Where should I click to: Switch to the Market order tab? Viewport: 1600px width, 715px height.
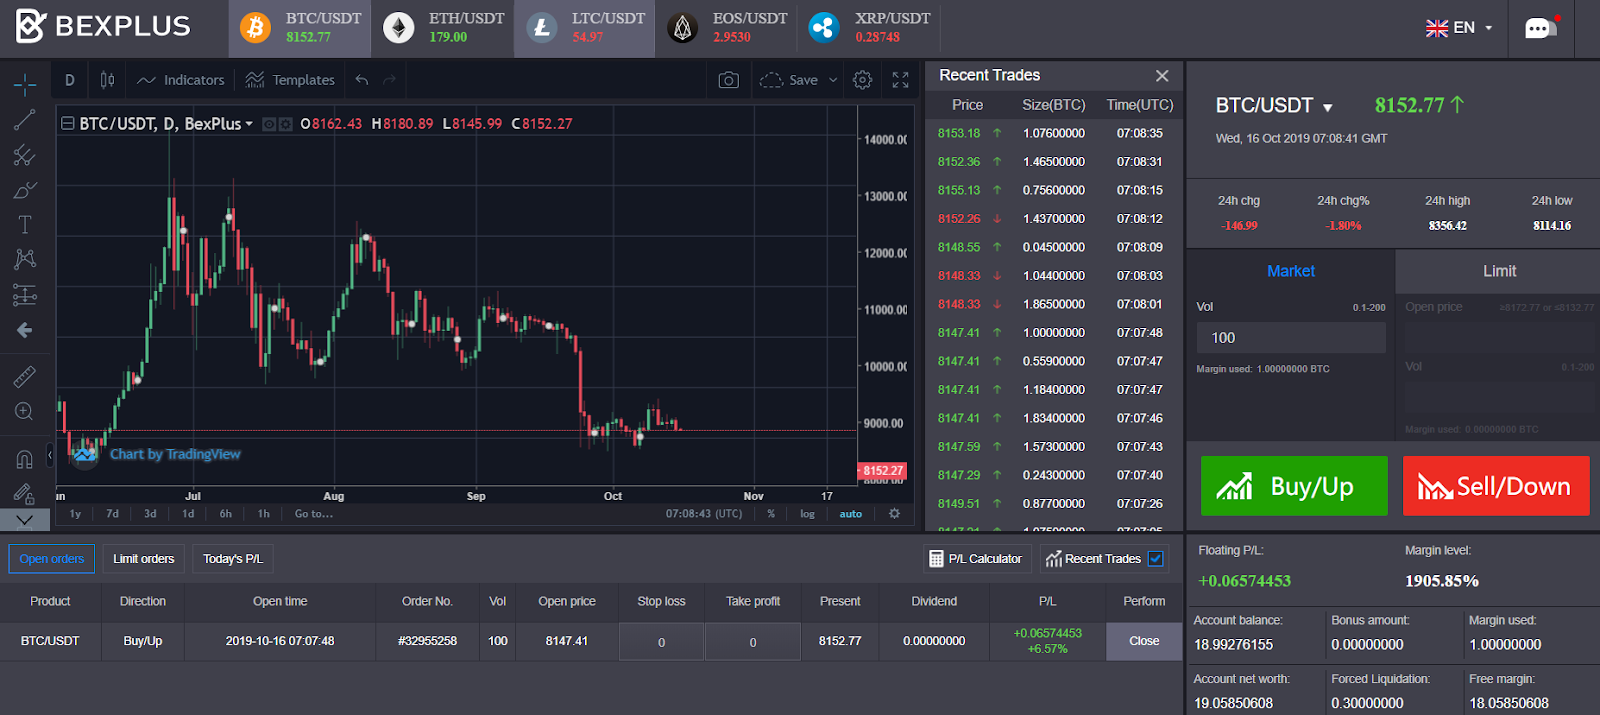[1291, 271]
